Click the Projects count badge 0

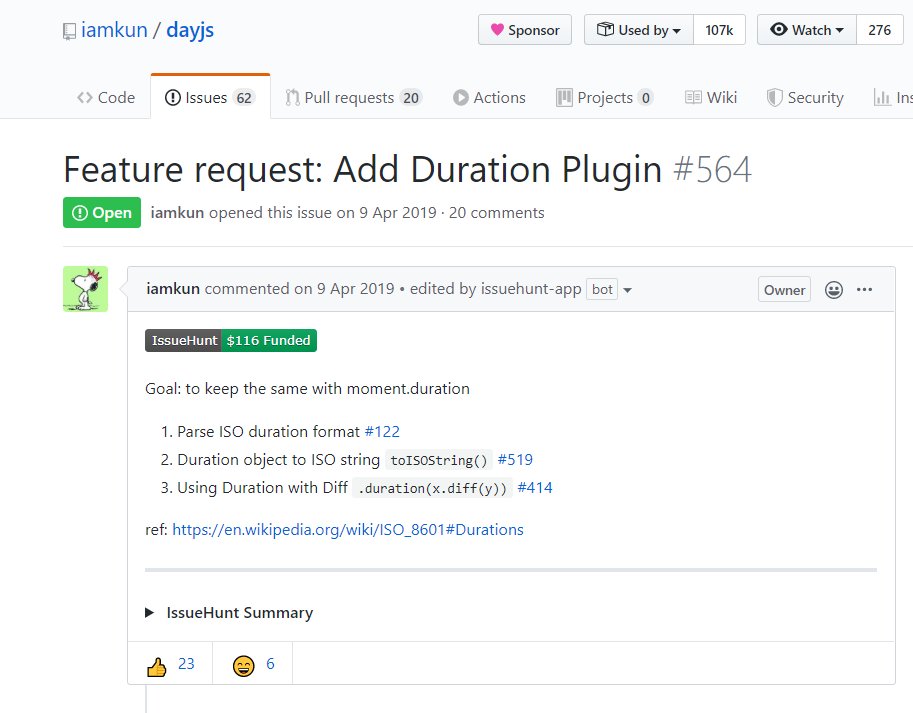[645, 98]
